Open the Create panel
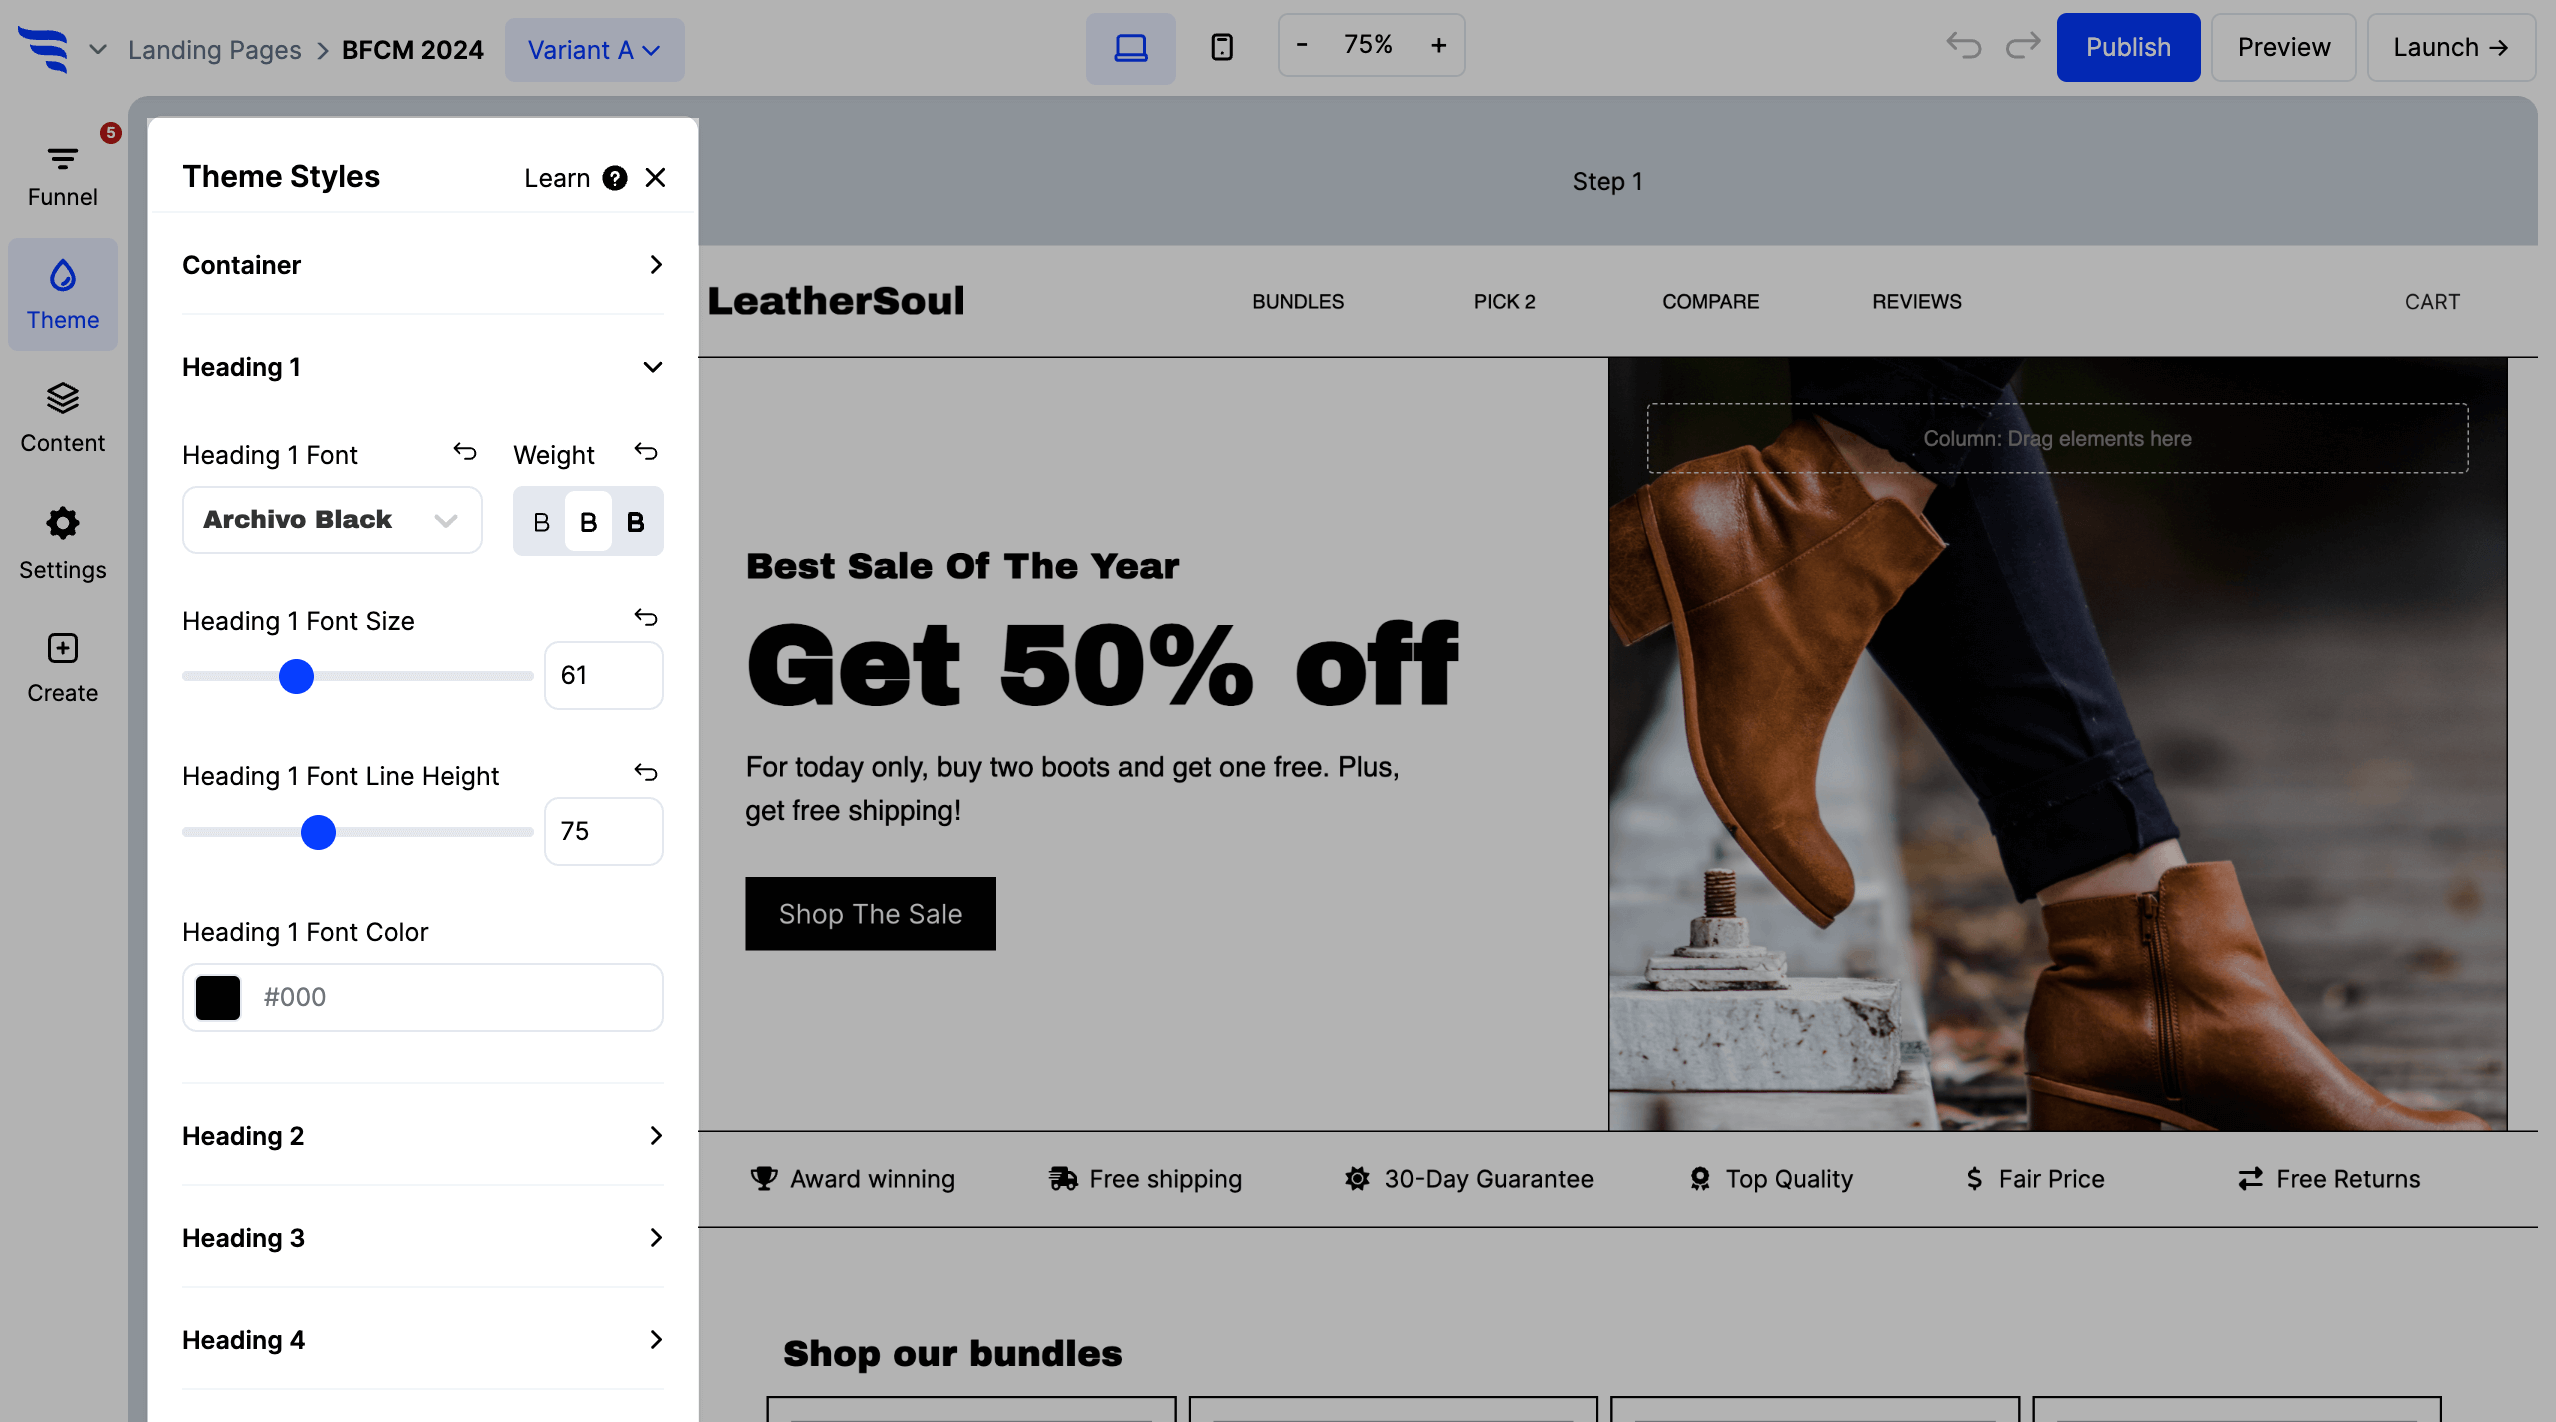 [x=62, y=668]
